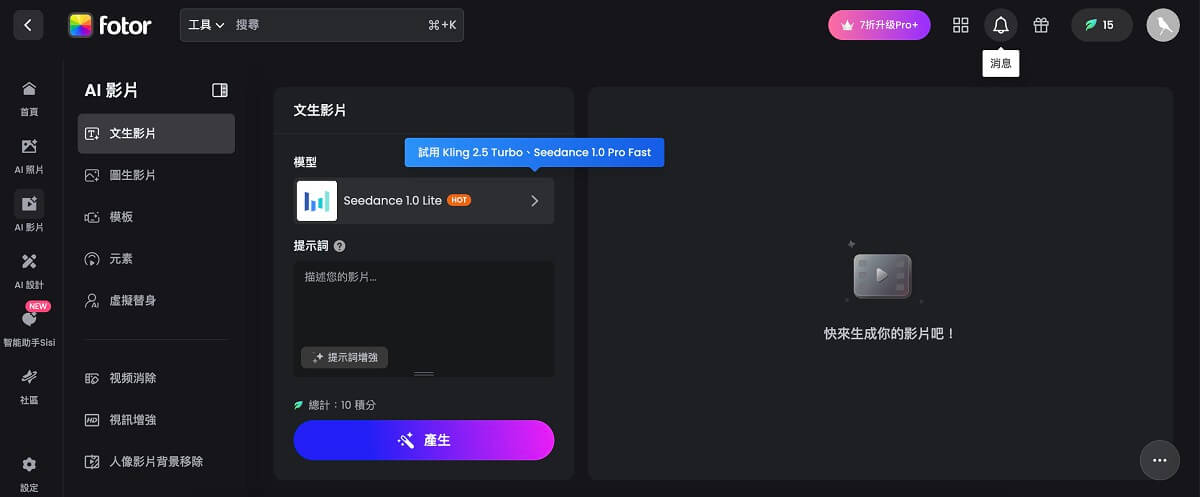This screenshot has width=1200, height=497.
Task: Click the NEW badge above Sisi
Action: [x=38, y=306]
